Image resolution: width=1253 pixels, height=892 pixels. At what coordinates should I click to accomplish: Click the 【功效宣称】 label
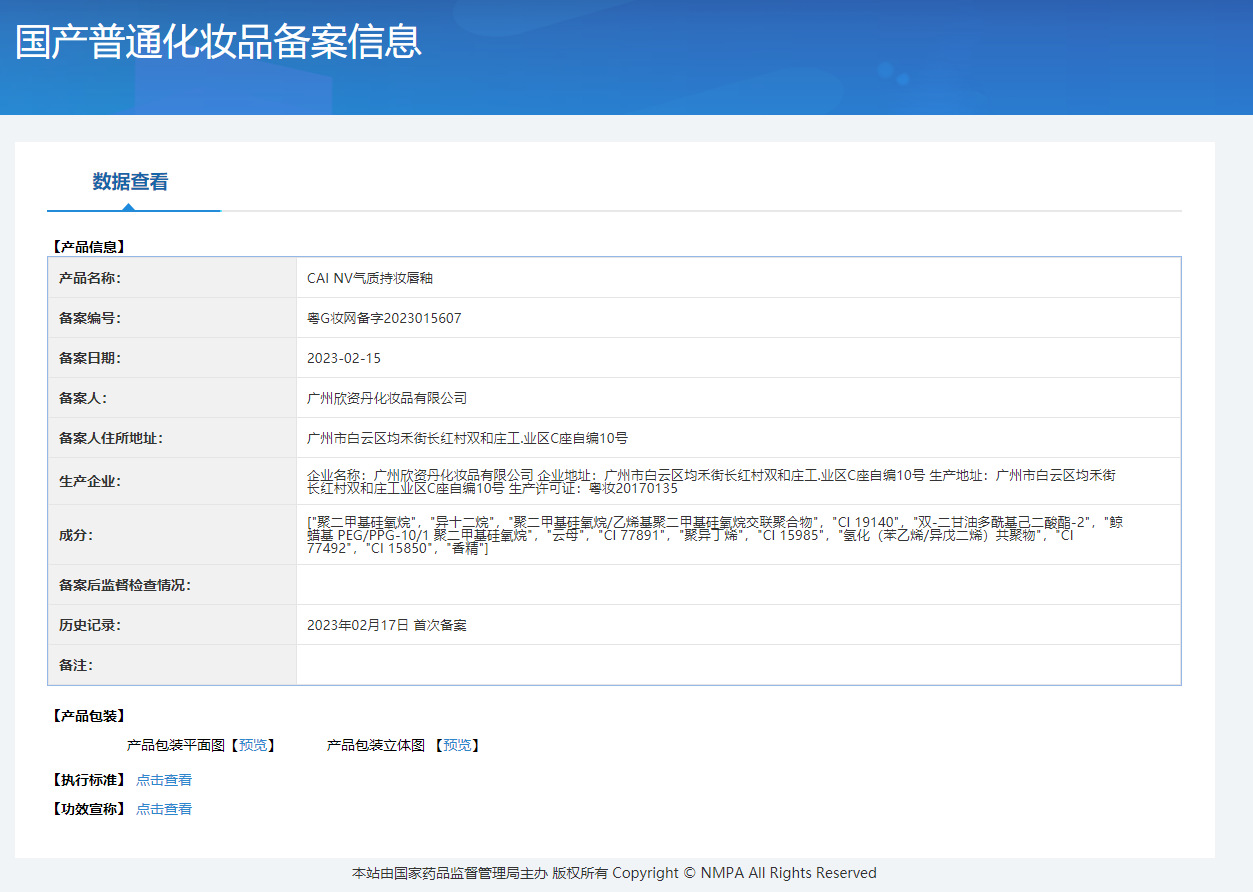[x=88, y=809]
